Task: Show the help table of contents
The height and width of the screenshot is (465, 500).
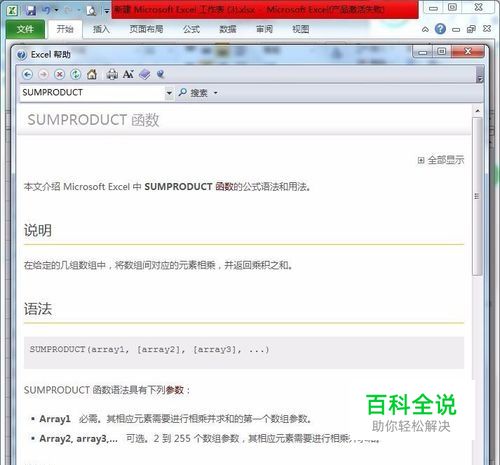Action: point(145,74)
